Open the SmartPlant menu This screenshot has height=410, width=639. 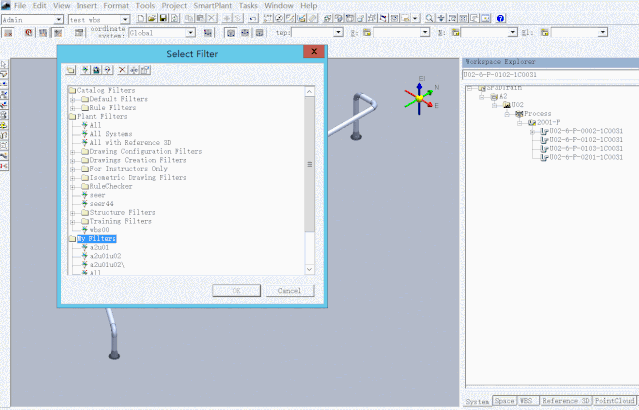tap(212, 6)
